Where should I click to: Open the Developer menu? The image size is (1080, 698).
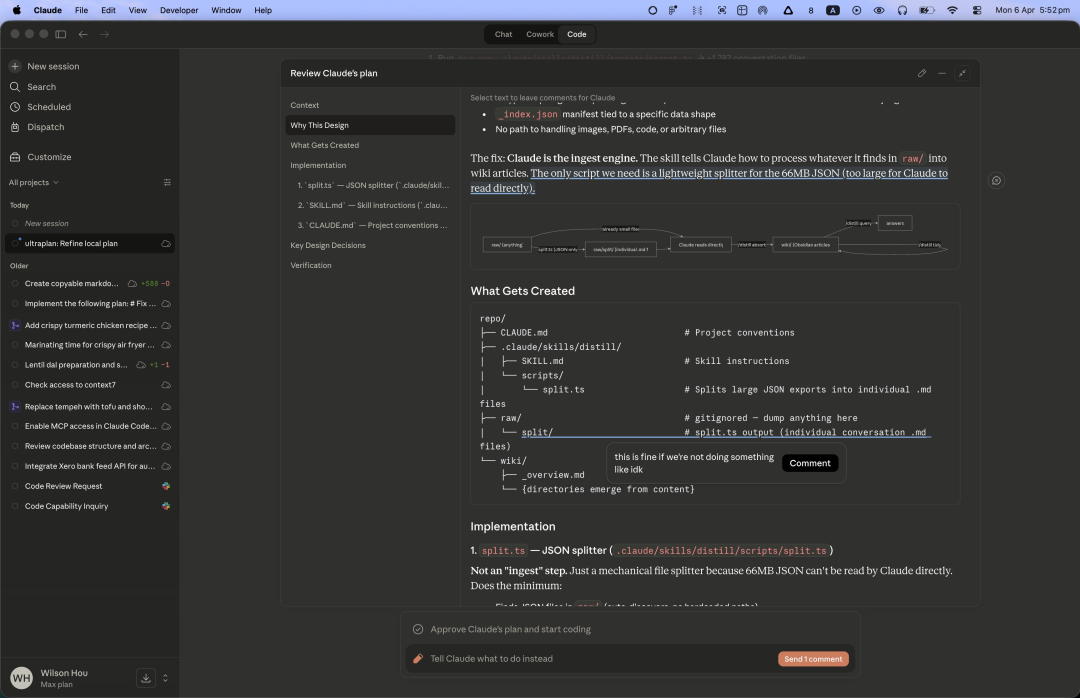179,10
